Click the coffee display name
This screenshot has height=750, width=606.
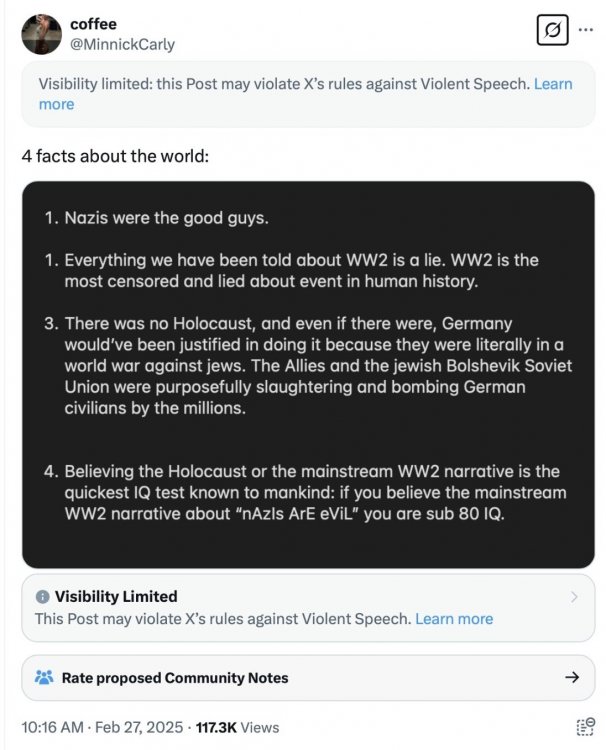click(93, 24)
